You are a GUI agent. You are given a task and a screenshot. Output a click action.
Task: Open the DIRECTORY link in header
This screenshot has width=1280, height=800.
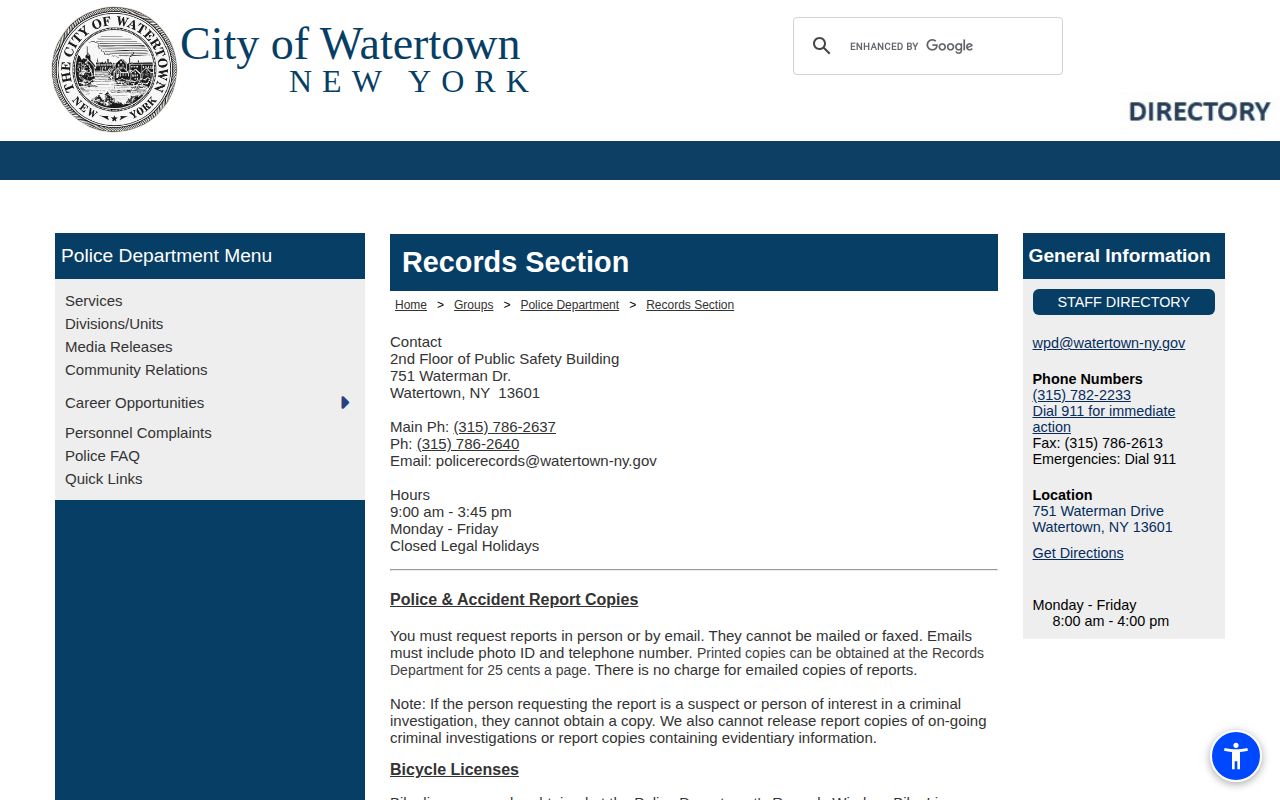1199,111
